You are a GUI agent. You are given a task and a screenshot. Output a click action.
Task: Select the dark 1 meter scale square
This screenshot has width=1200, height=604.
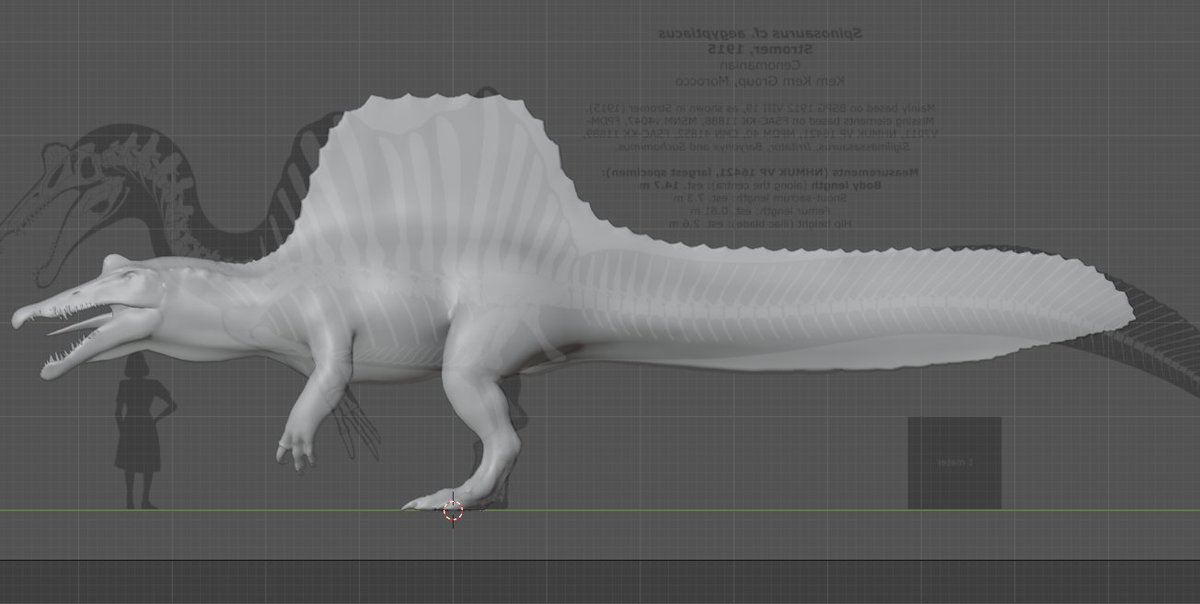[x=954, y=463]
